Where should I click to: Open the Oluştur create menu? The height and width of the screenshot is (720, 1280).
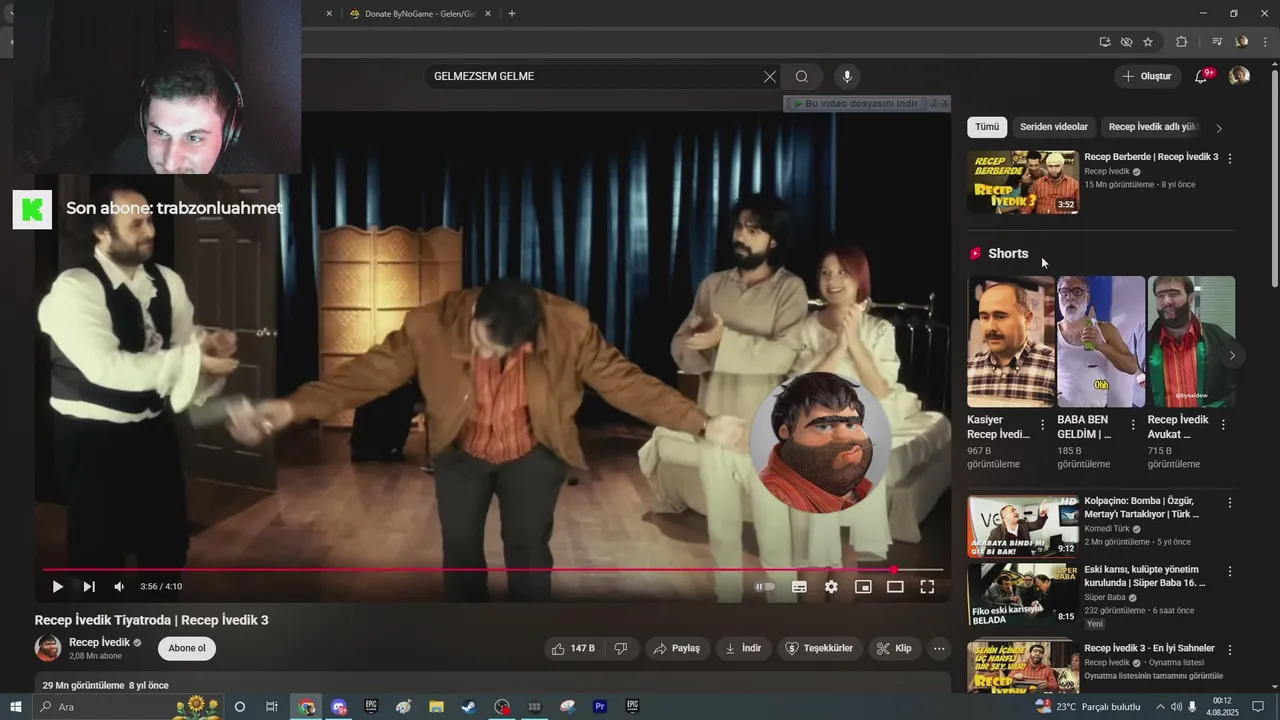click(1147, 77)
